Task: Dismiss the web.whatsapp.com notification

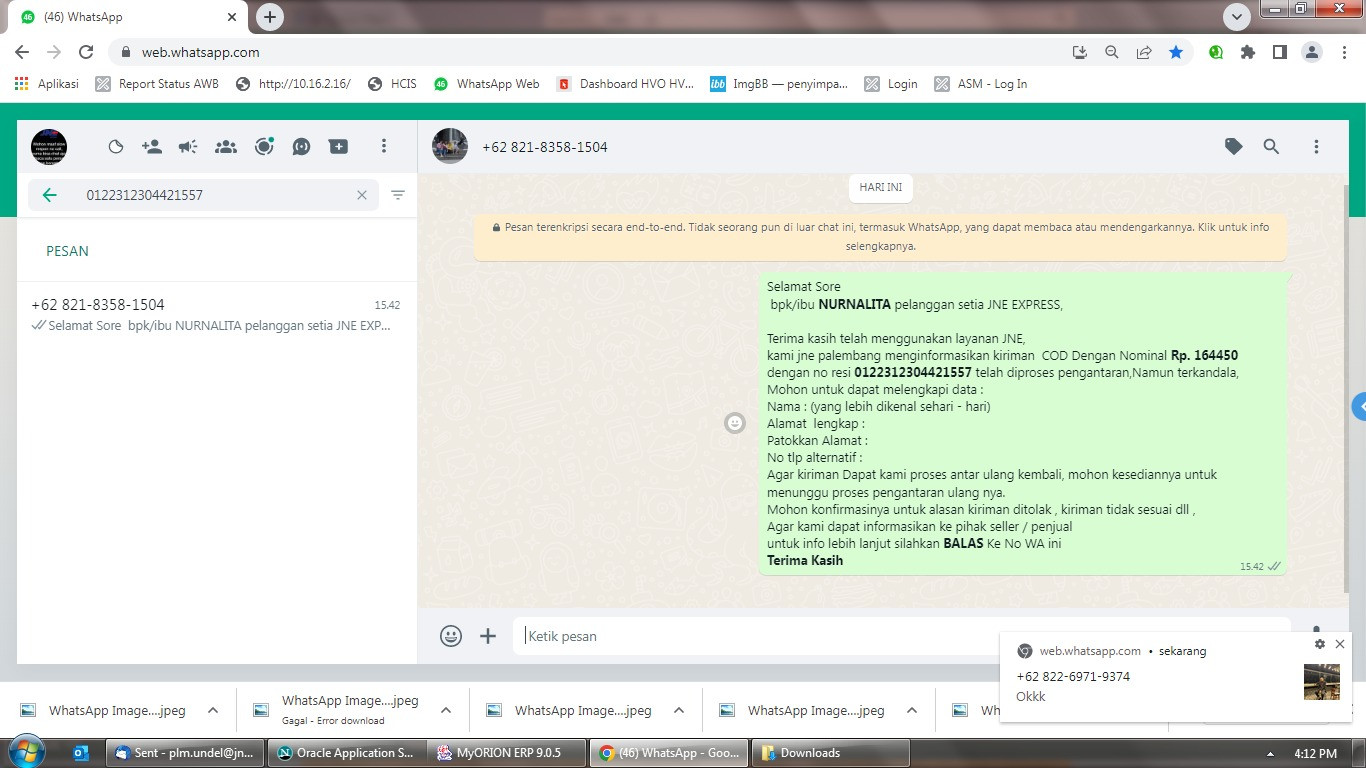Action: pyautogui.click(x=1340, y=644)
